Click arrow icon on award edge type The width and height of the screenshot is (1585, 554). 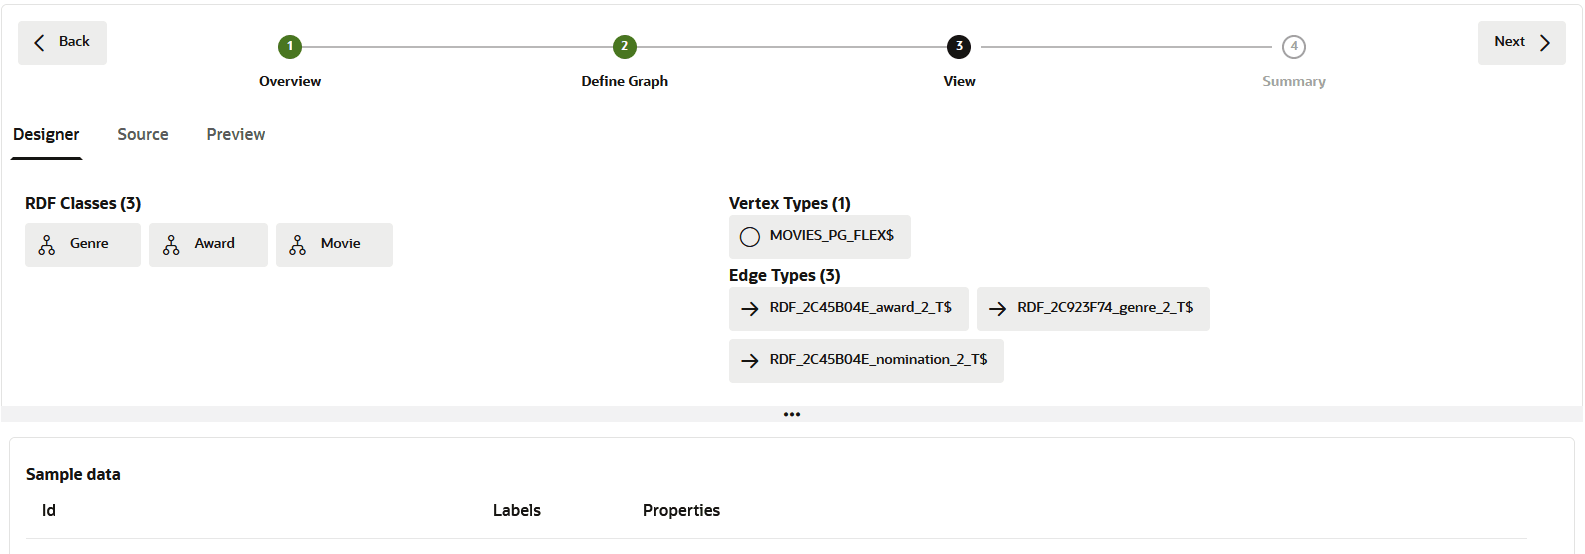pos(750,309)
